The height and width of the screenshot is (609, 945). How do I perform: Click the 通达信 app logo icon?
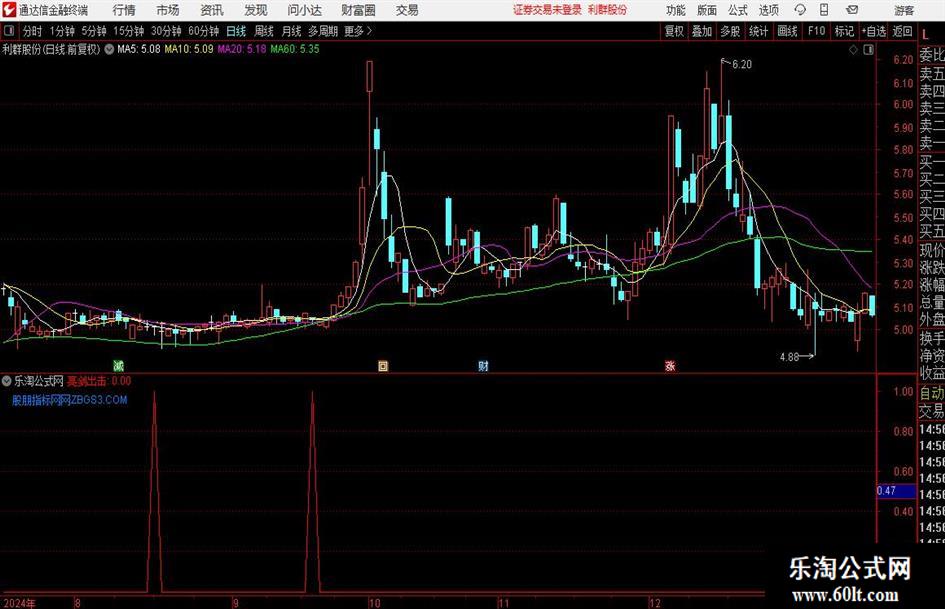click(x=8, y=10)
